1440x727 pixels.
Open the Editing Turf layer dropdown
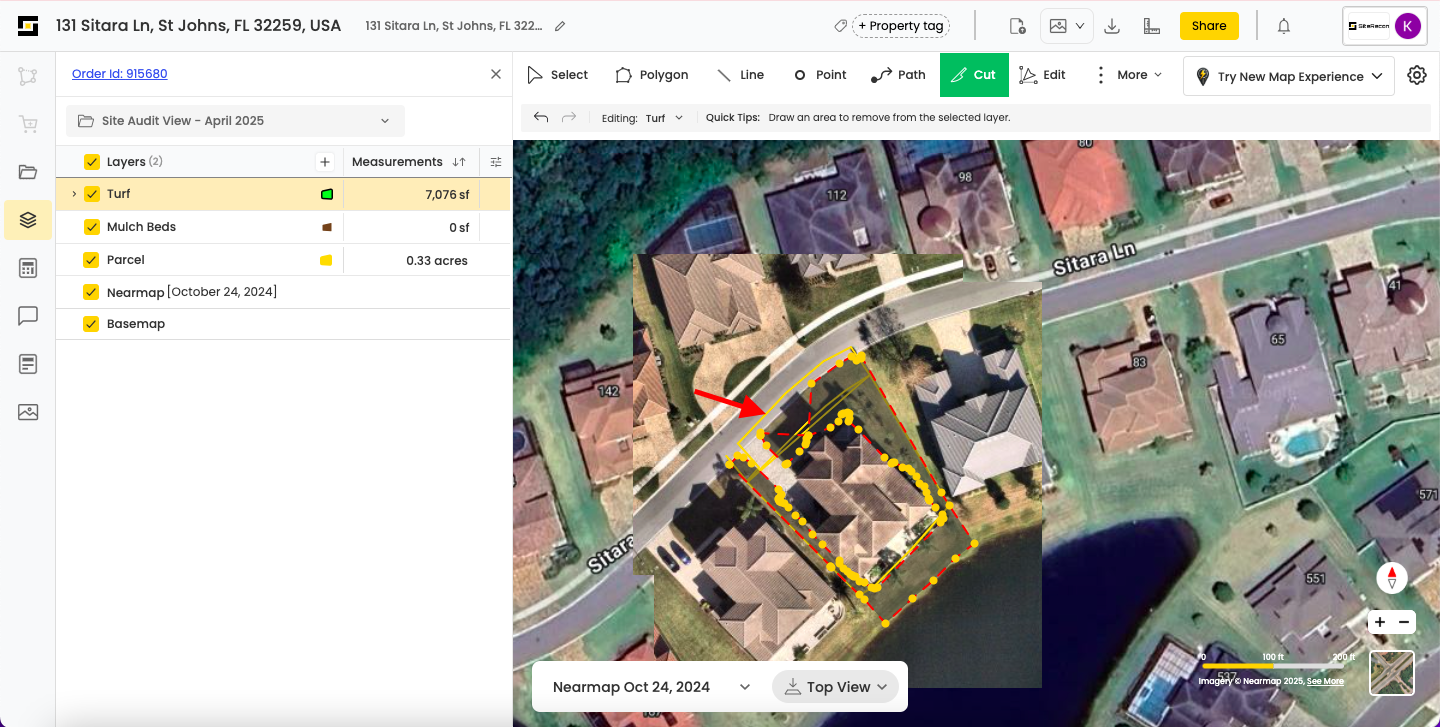click(x=665, y=117)
